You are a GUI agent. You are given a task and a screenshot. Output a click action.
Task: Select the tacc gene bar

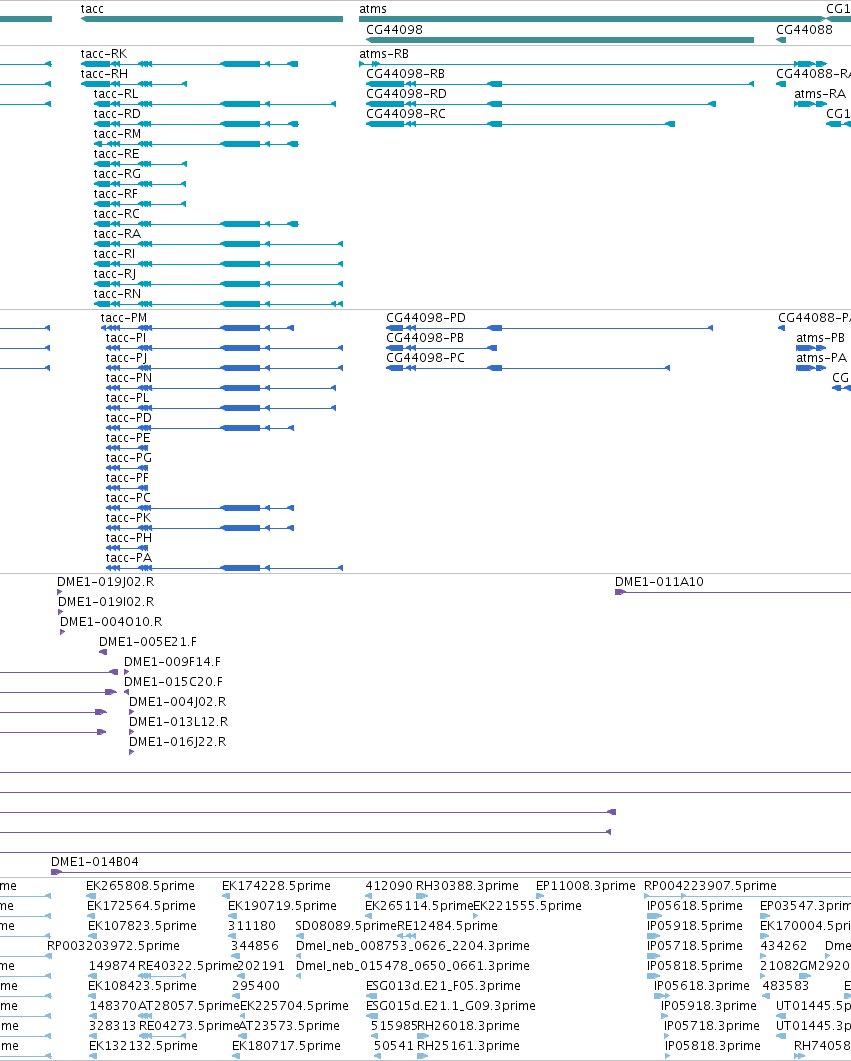[212, 19]
